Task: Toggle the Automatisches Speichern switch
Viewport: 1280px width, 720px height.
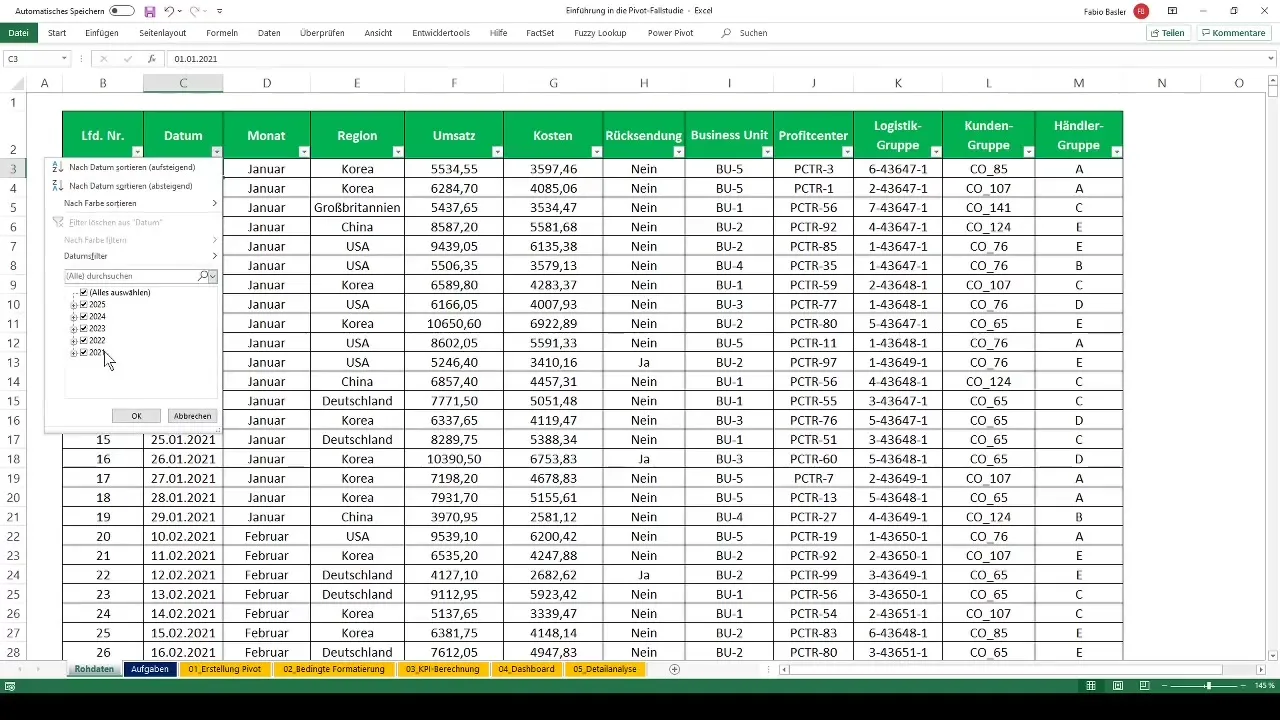Action: point(122,11)
